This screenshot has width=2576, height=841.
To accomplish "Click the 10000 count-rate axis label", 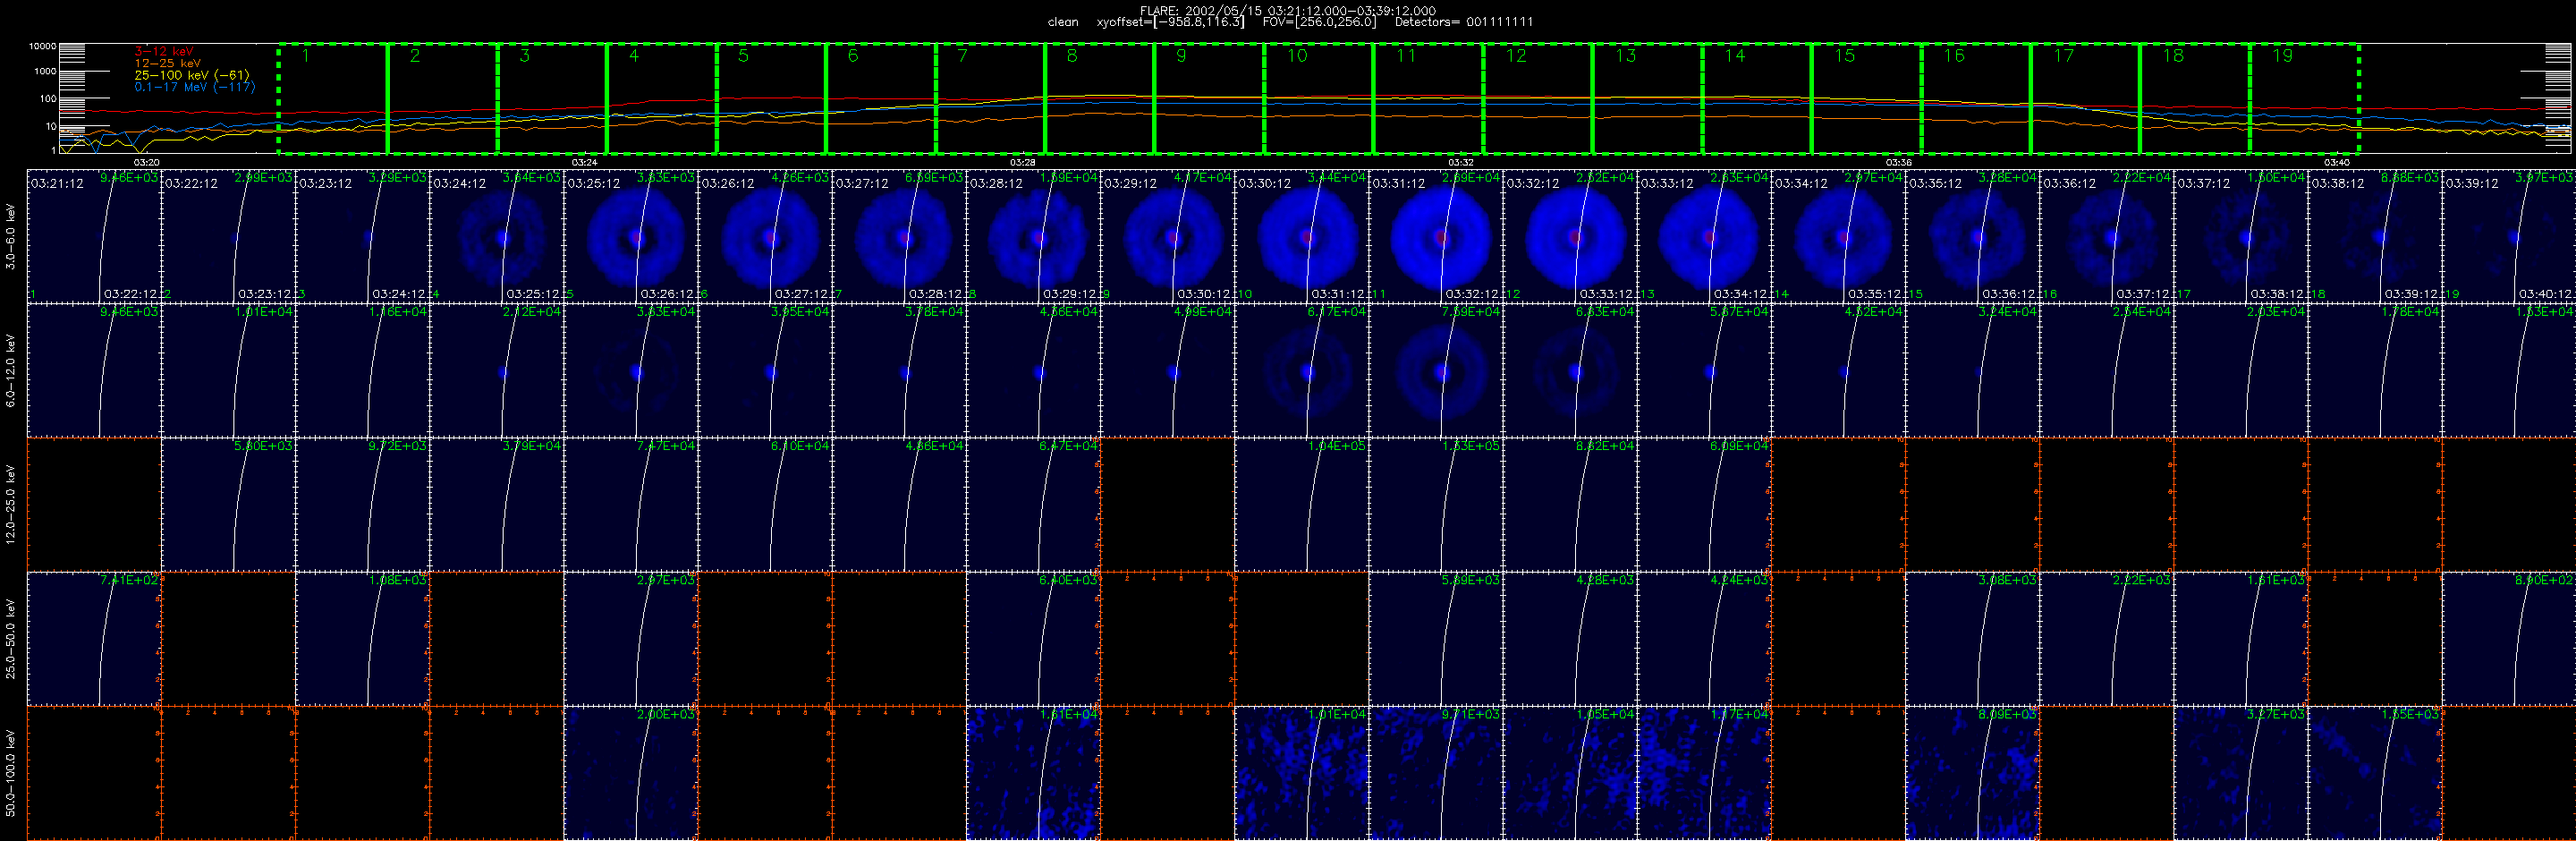I will pos(42,47).
